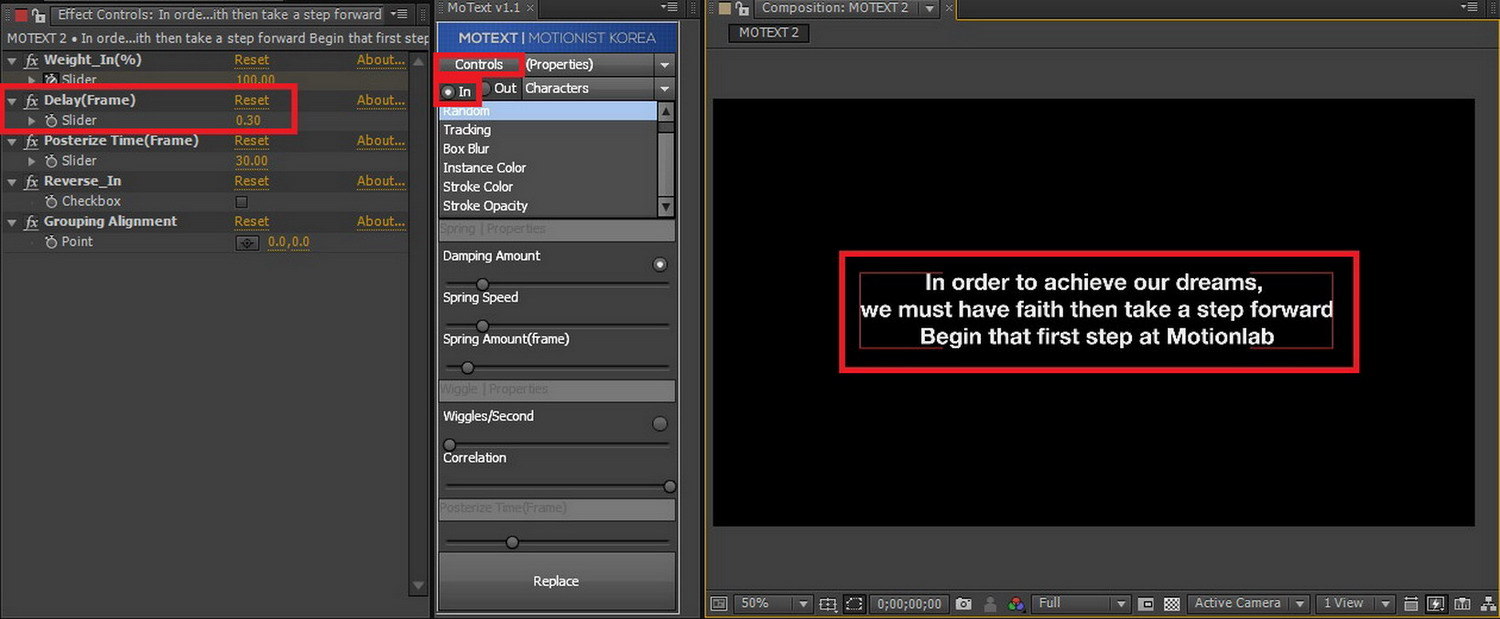This screenshot has width=1500, height=619.
Task: Click the MOTEXT 2 composition tab
Action: [x=769, y=33]
